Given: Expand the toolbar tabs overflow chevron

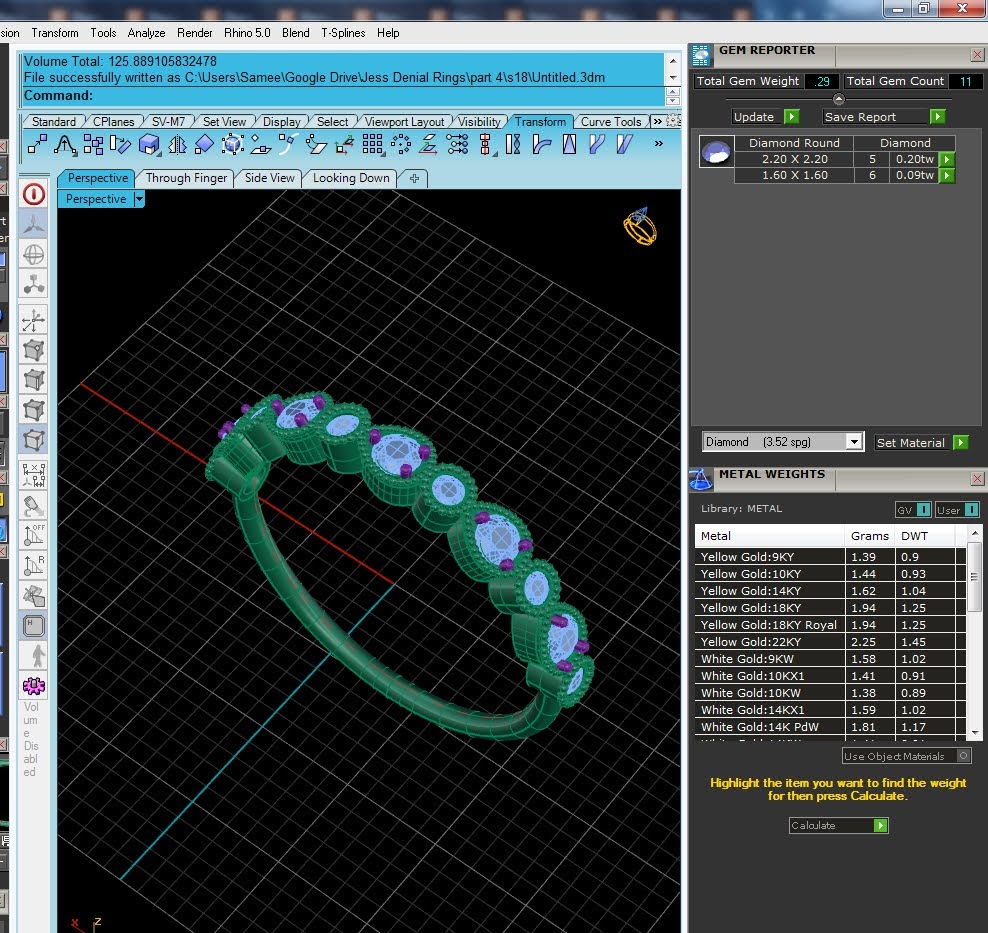Looking at the screenshot, I should (658, 121).
